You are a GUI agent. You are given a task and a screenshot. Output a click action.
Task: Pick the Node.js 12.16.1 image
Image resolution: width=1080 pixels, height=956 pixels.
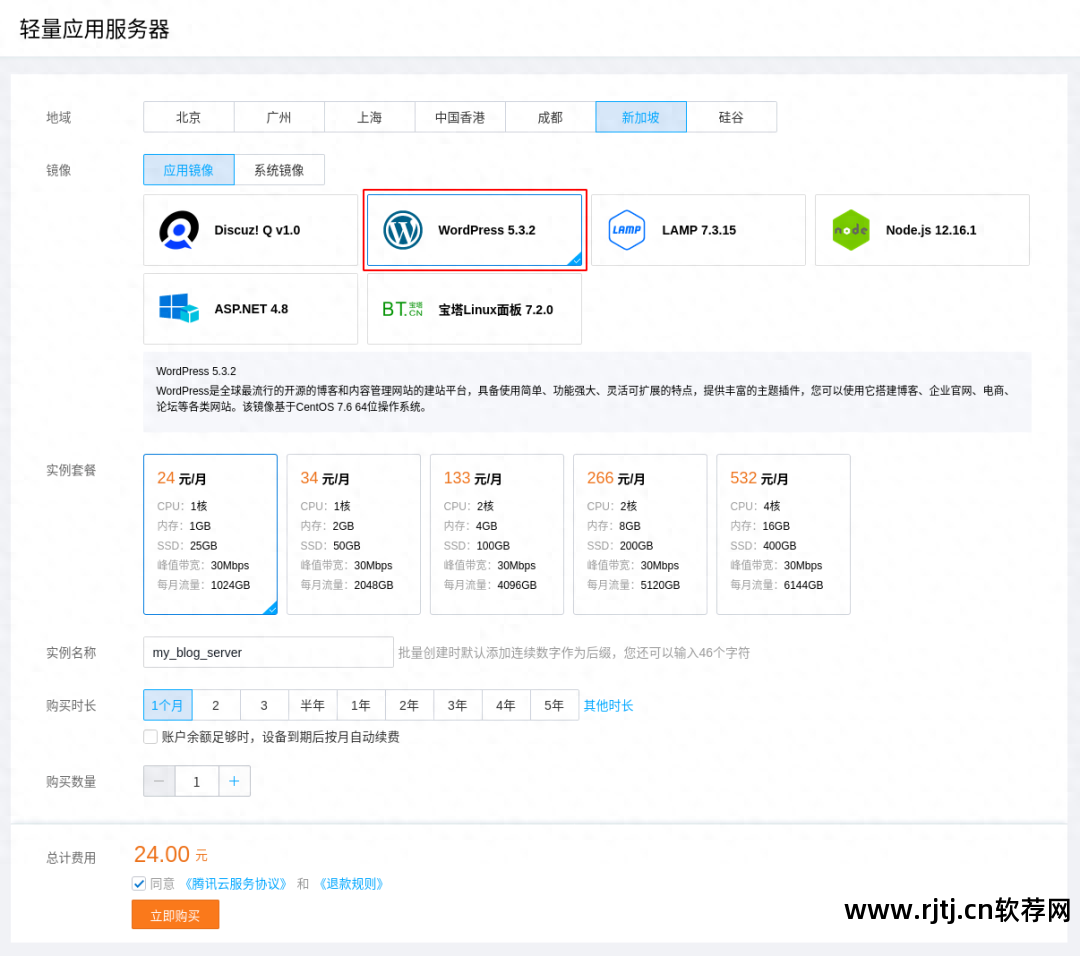tap(921, 229)
